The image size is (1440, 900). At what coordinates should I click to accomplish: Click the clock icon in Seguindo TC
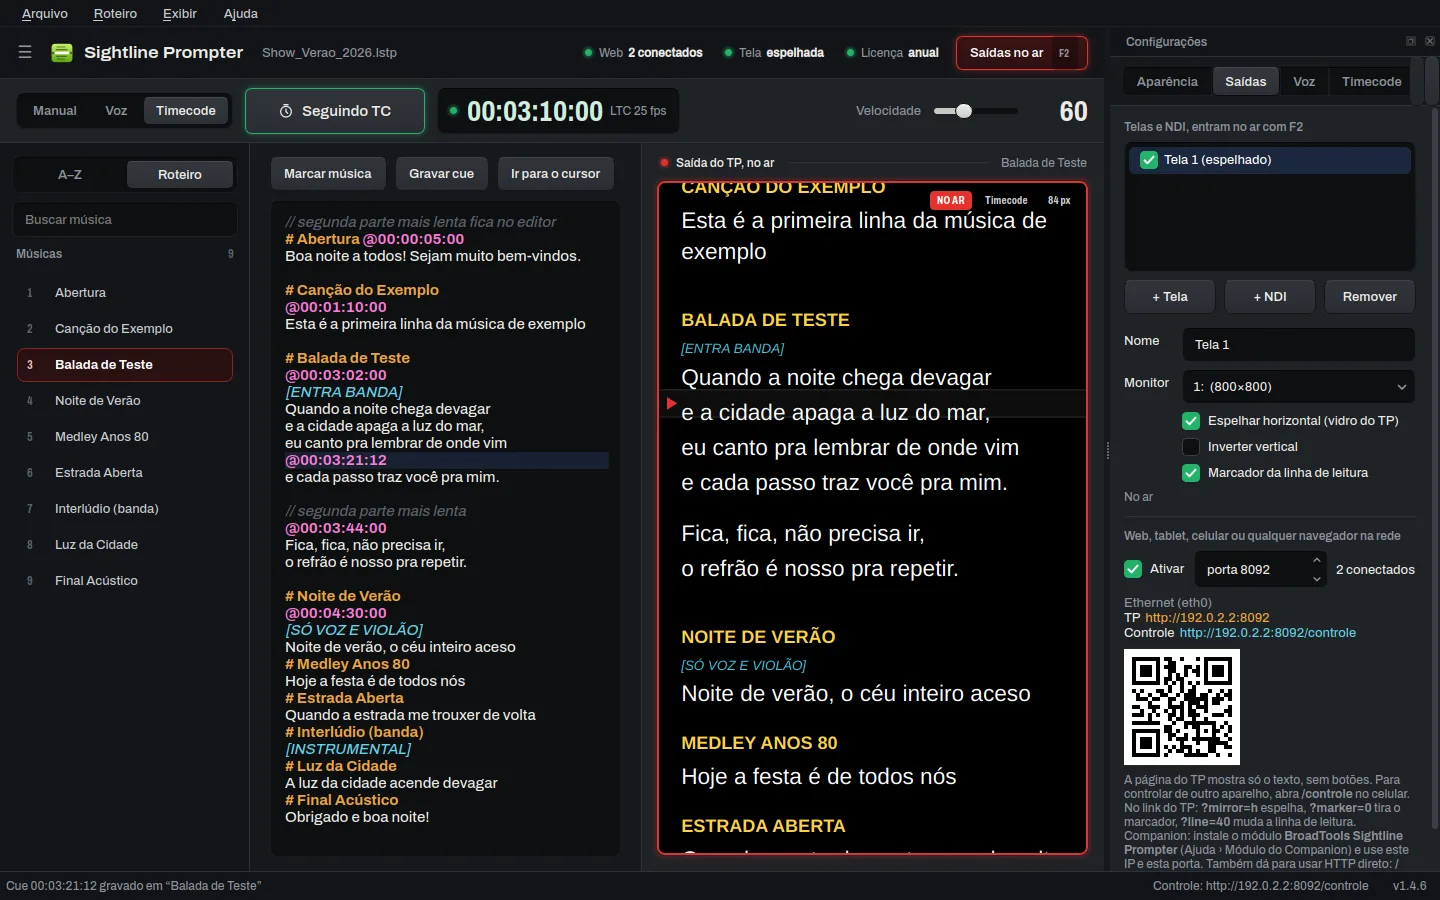tap(286, 111)
